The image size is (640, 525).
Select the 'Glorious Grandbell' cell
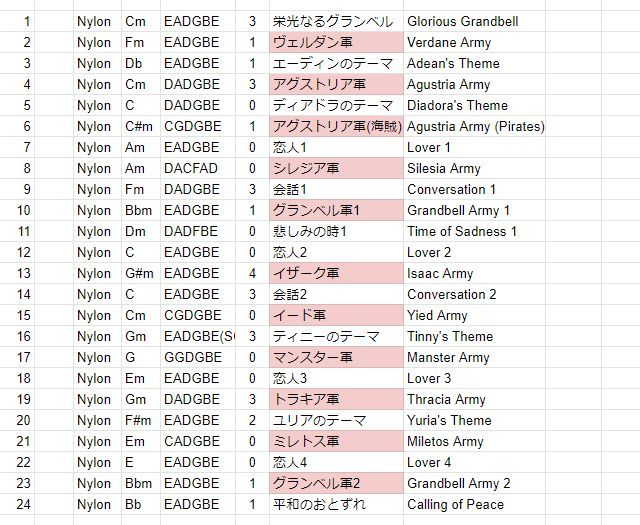click(462, 21)
